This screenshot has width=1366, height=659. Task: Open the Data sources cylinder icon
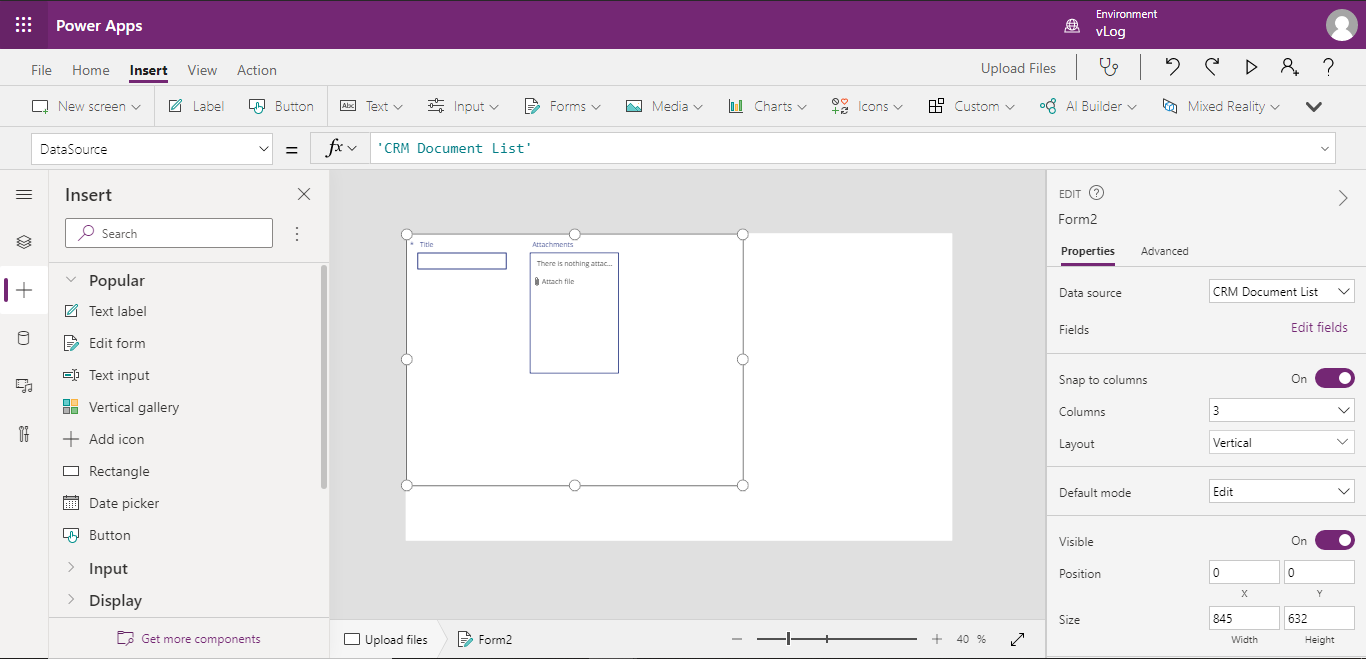click(24, 338)
